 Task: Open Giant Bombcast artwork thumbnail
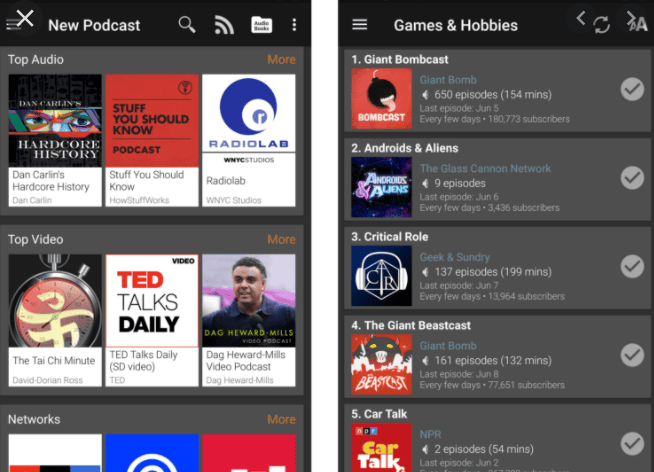click(x=381, y=98)
